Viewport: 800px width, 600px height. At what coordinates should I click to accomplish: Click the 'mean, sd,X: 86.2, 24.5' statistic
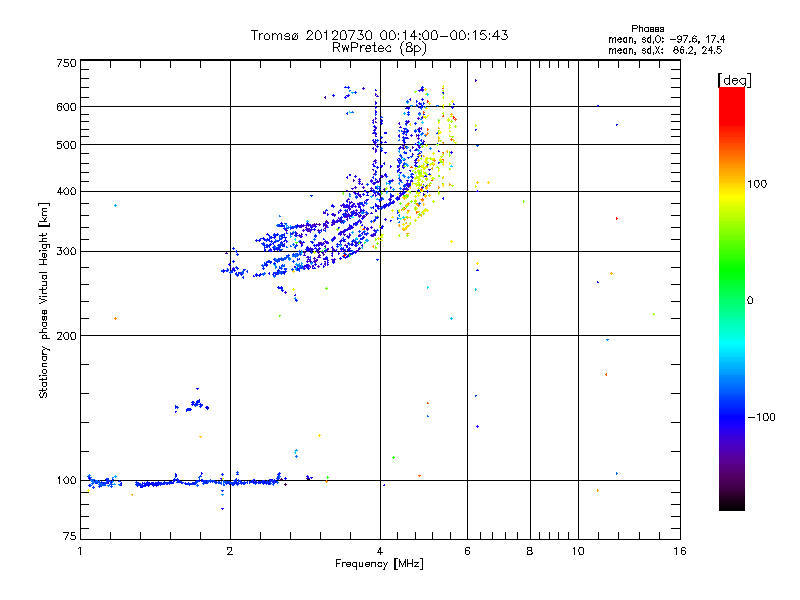[665, 50]
